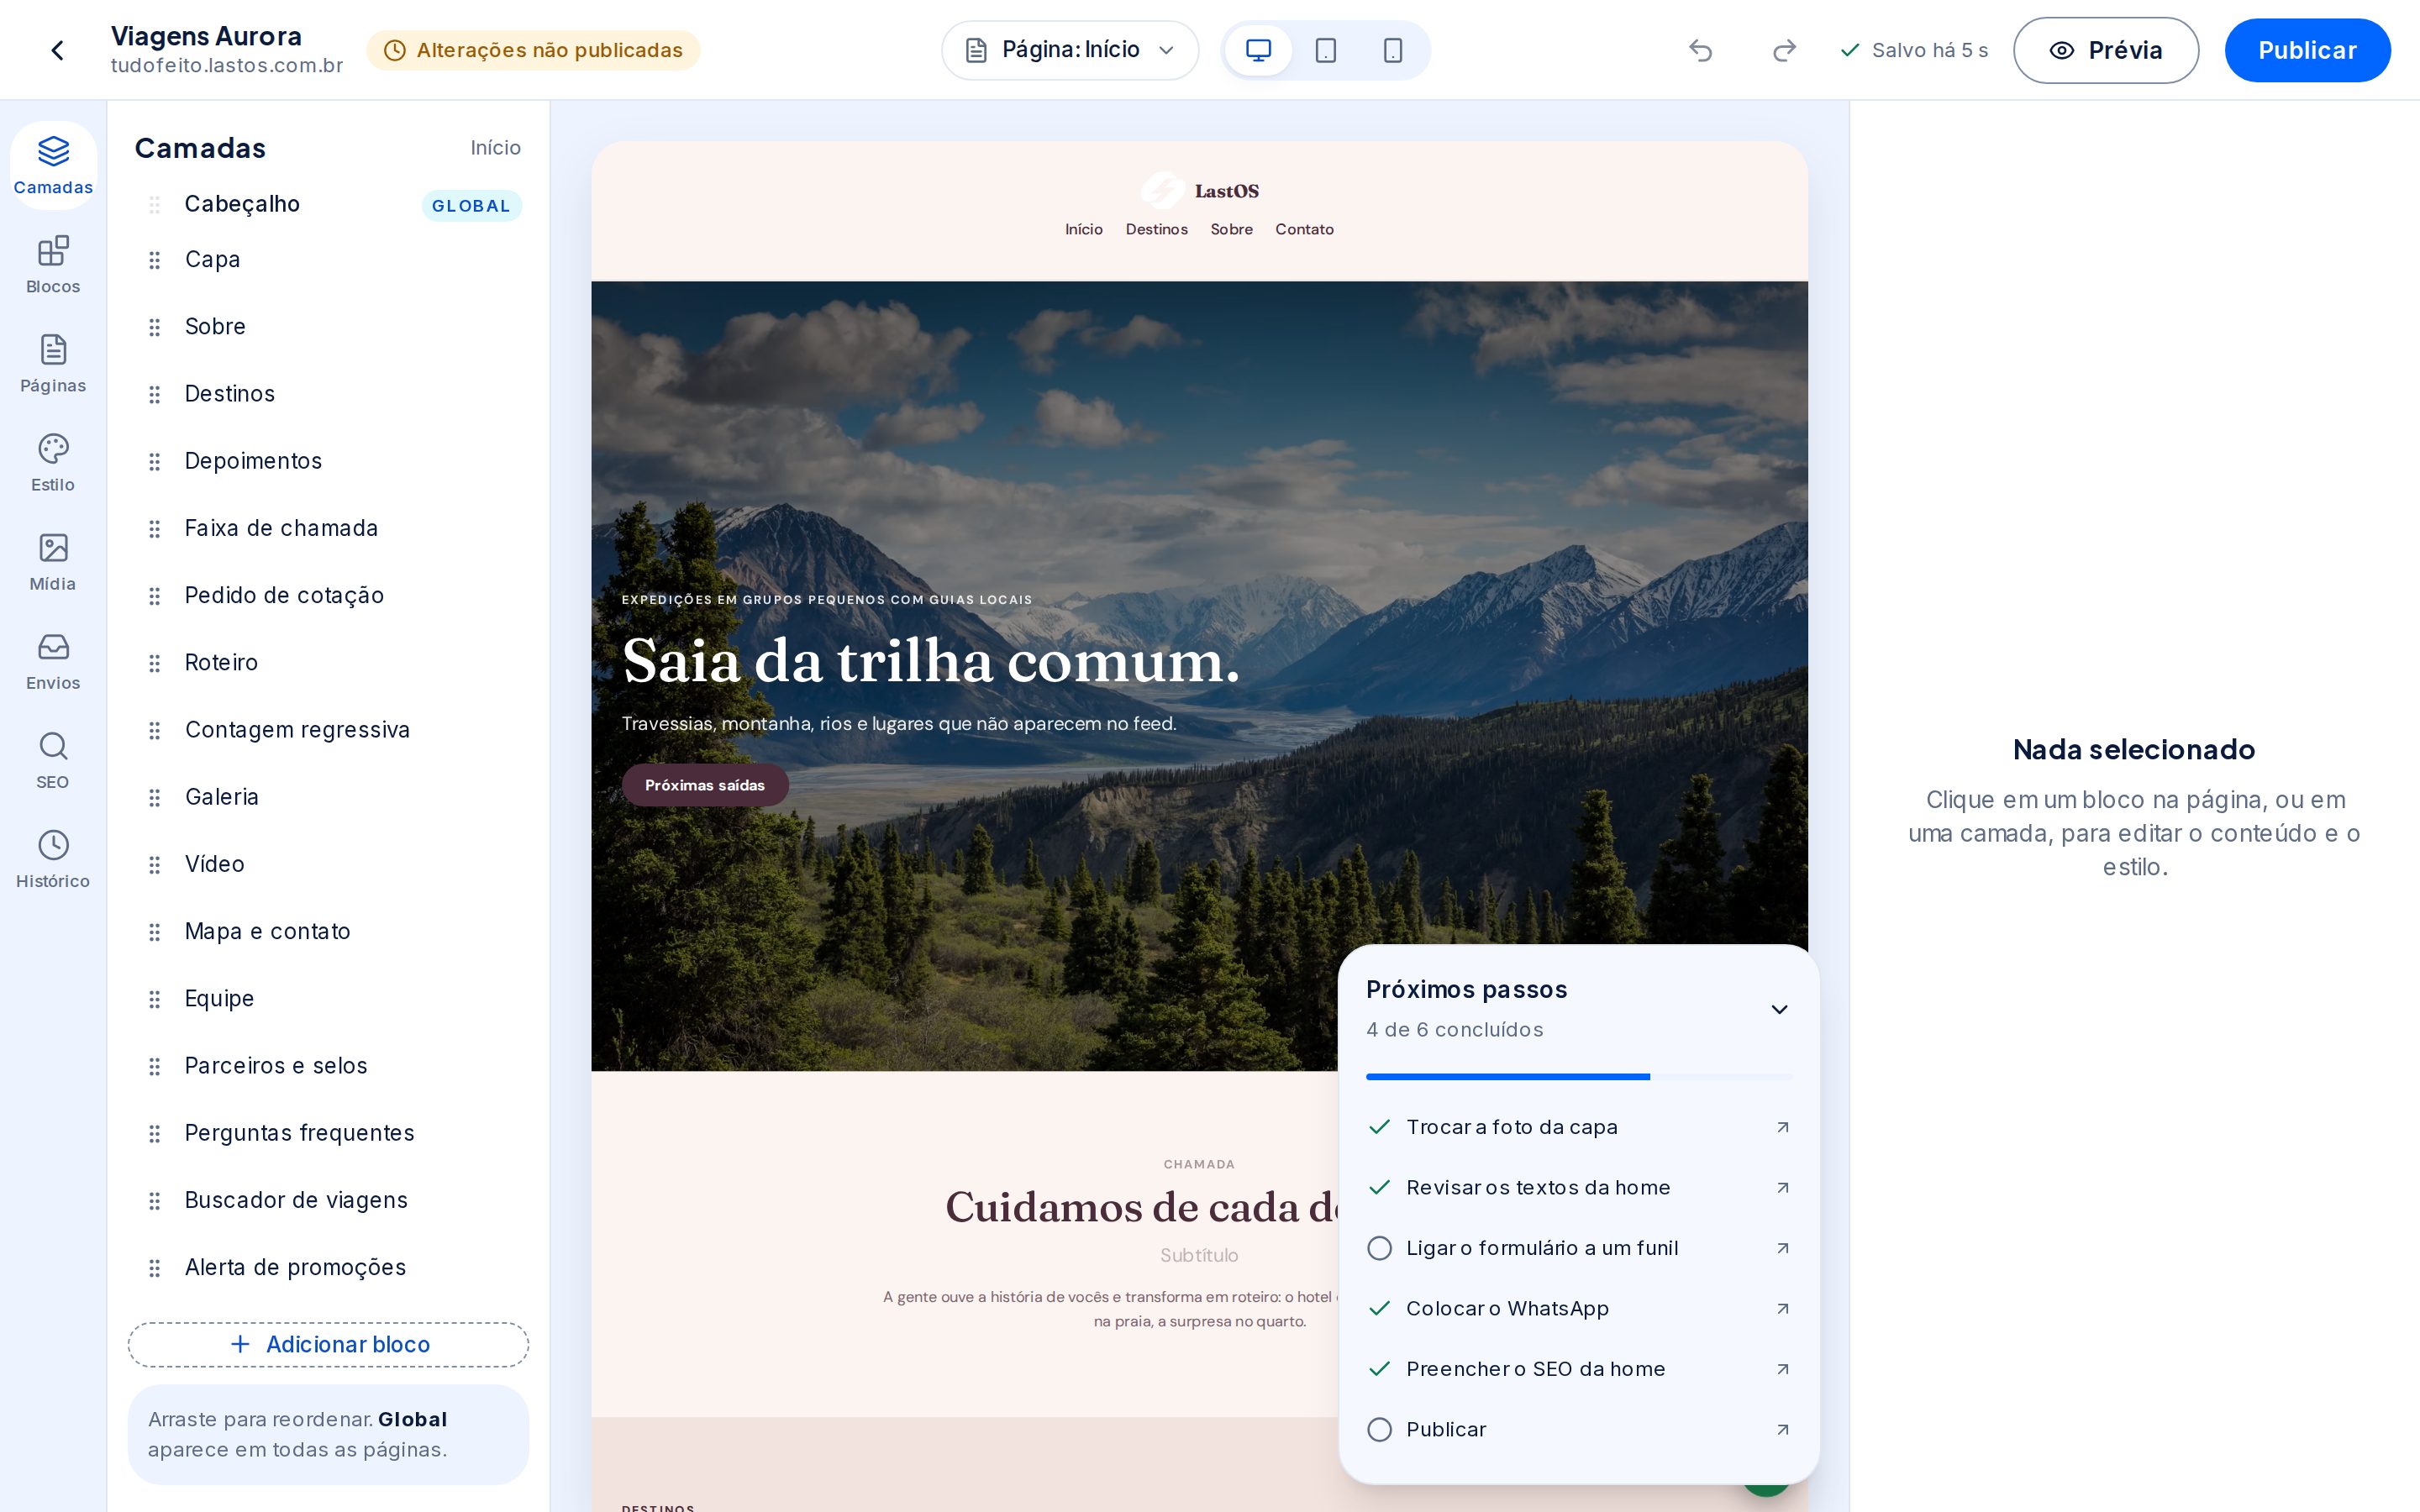Toggle the Preencher o SEO da home check
The height and width of the screenshot is (1512, 2420).
coord(1379,1369)
